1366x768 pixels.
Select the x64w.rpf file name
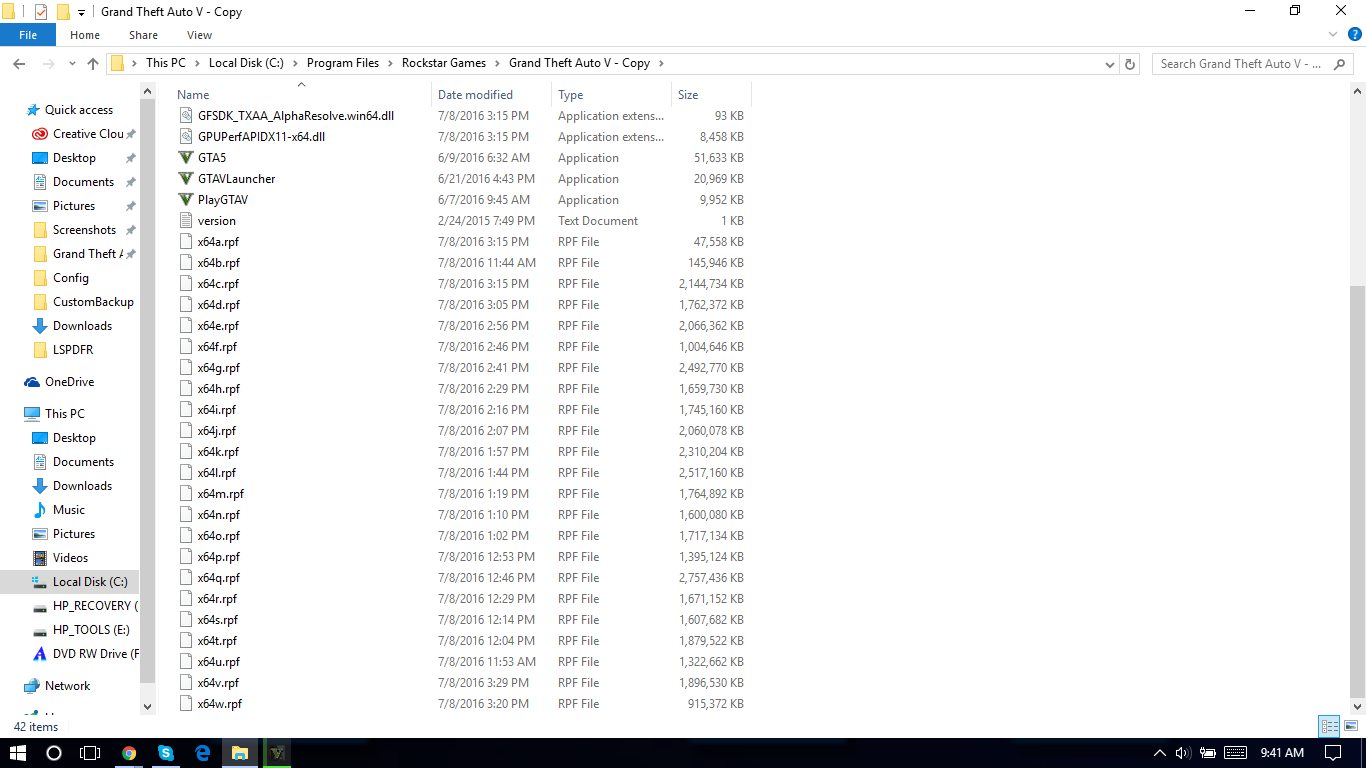click(x=220, y=704)
